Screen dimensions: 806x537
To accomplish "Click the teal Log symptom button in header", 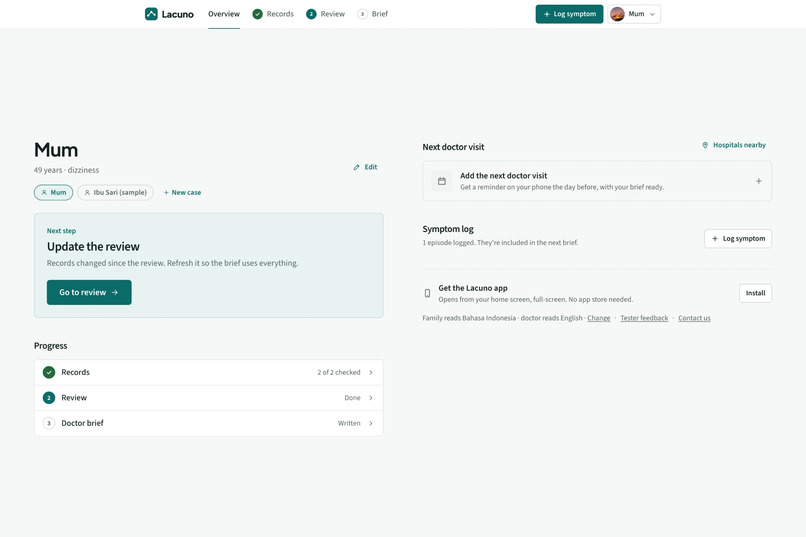I will (x=569, y=14).
